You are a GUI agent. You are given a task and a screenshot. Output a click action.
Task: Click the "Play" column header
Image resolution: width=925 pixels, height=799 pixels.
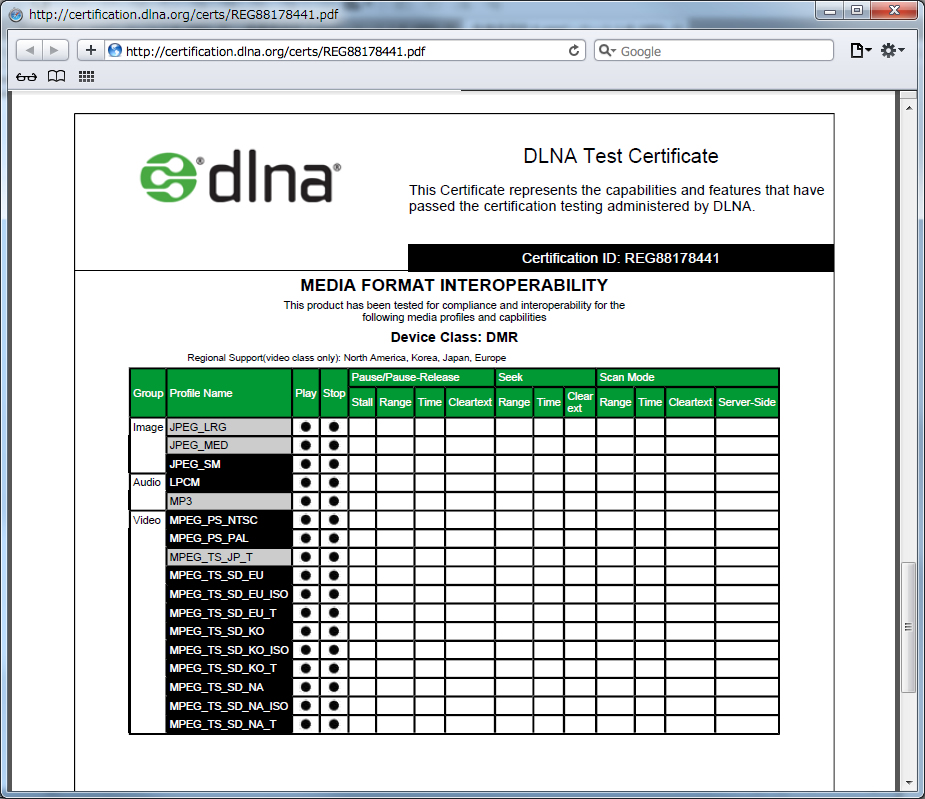[x=306, y=393]
